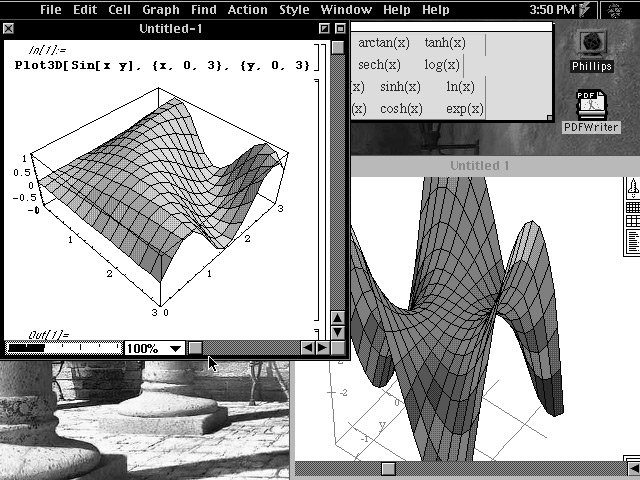Select the In[1]:= cell label
Screen dimensions: 640x480
(x=47, y=50)
